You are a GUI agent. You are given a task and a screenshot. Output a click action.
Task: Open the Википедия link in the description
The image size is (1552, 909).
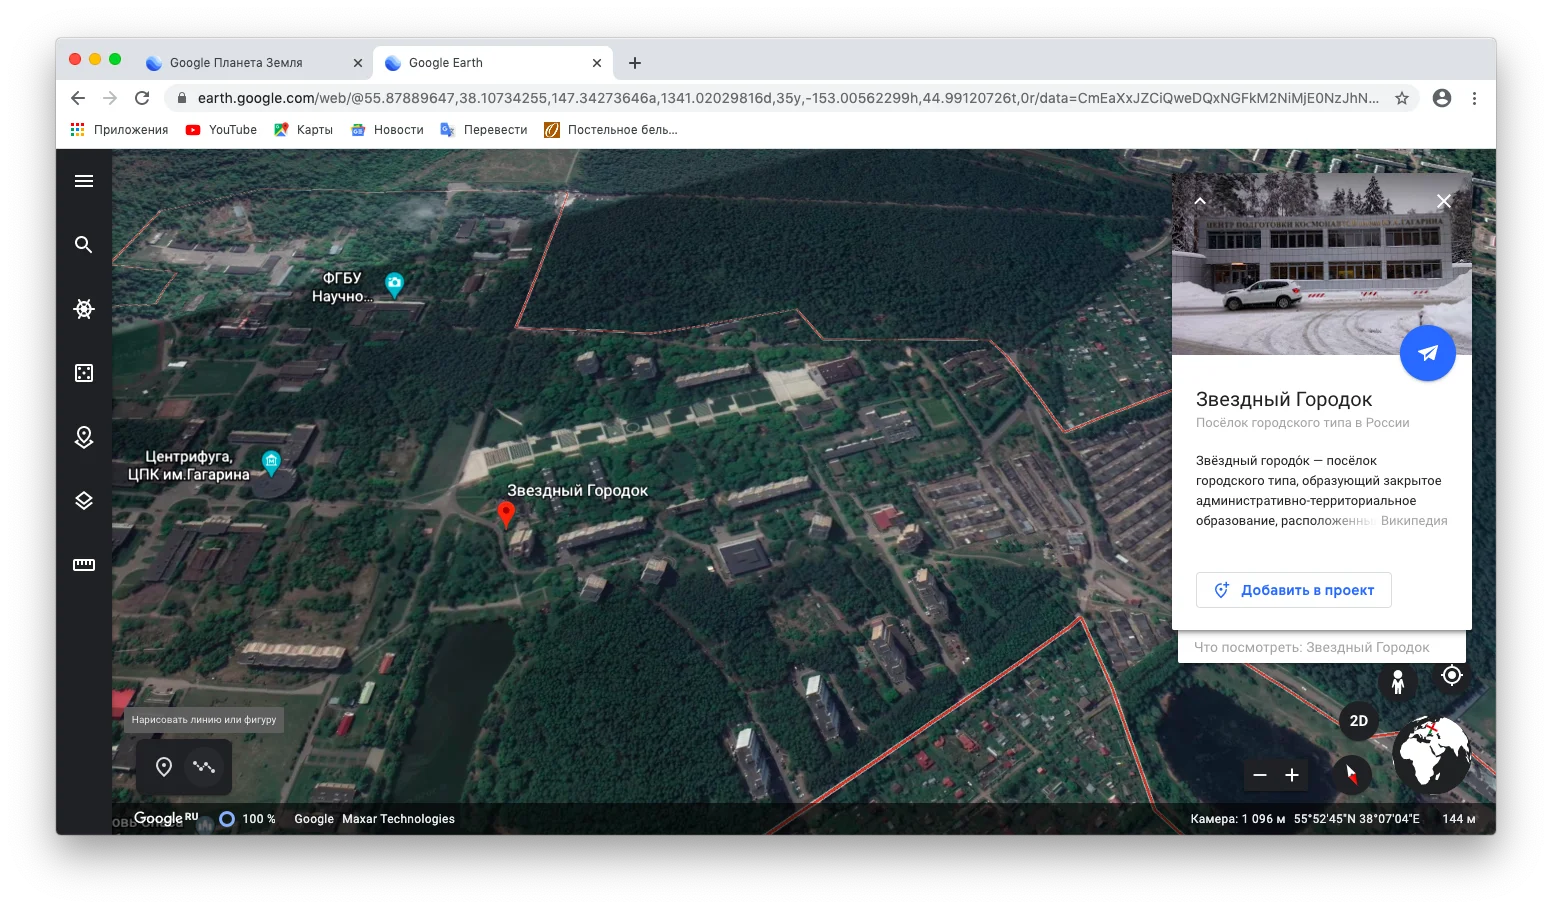click(x=1412, y=520)
